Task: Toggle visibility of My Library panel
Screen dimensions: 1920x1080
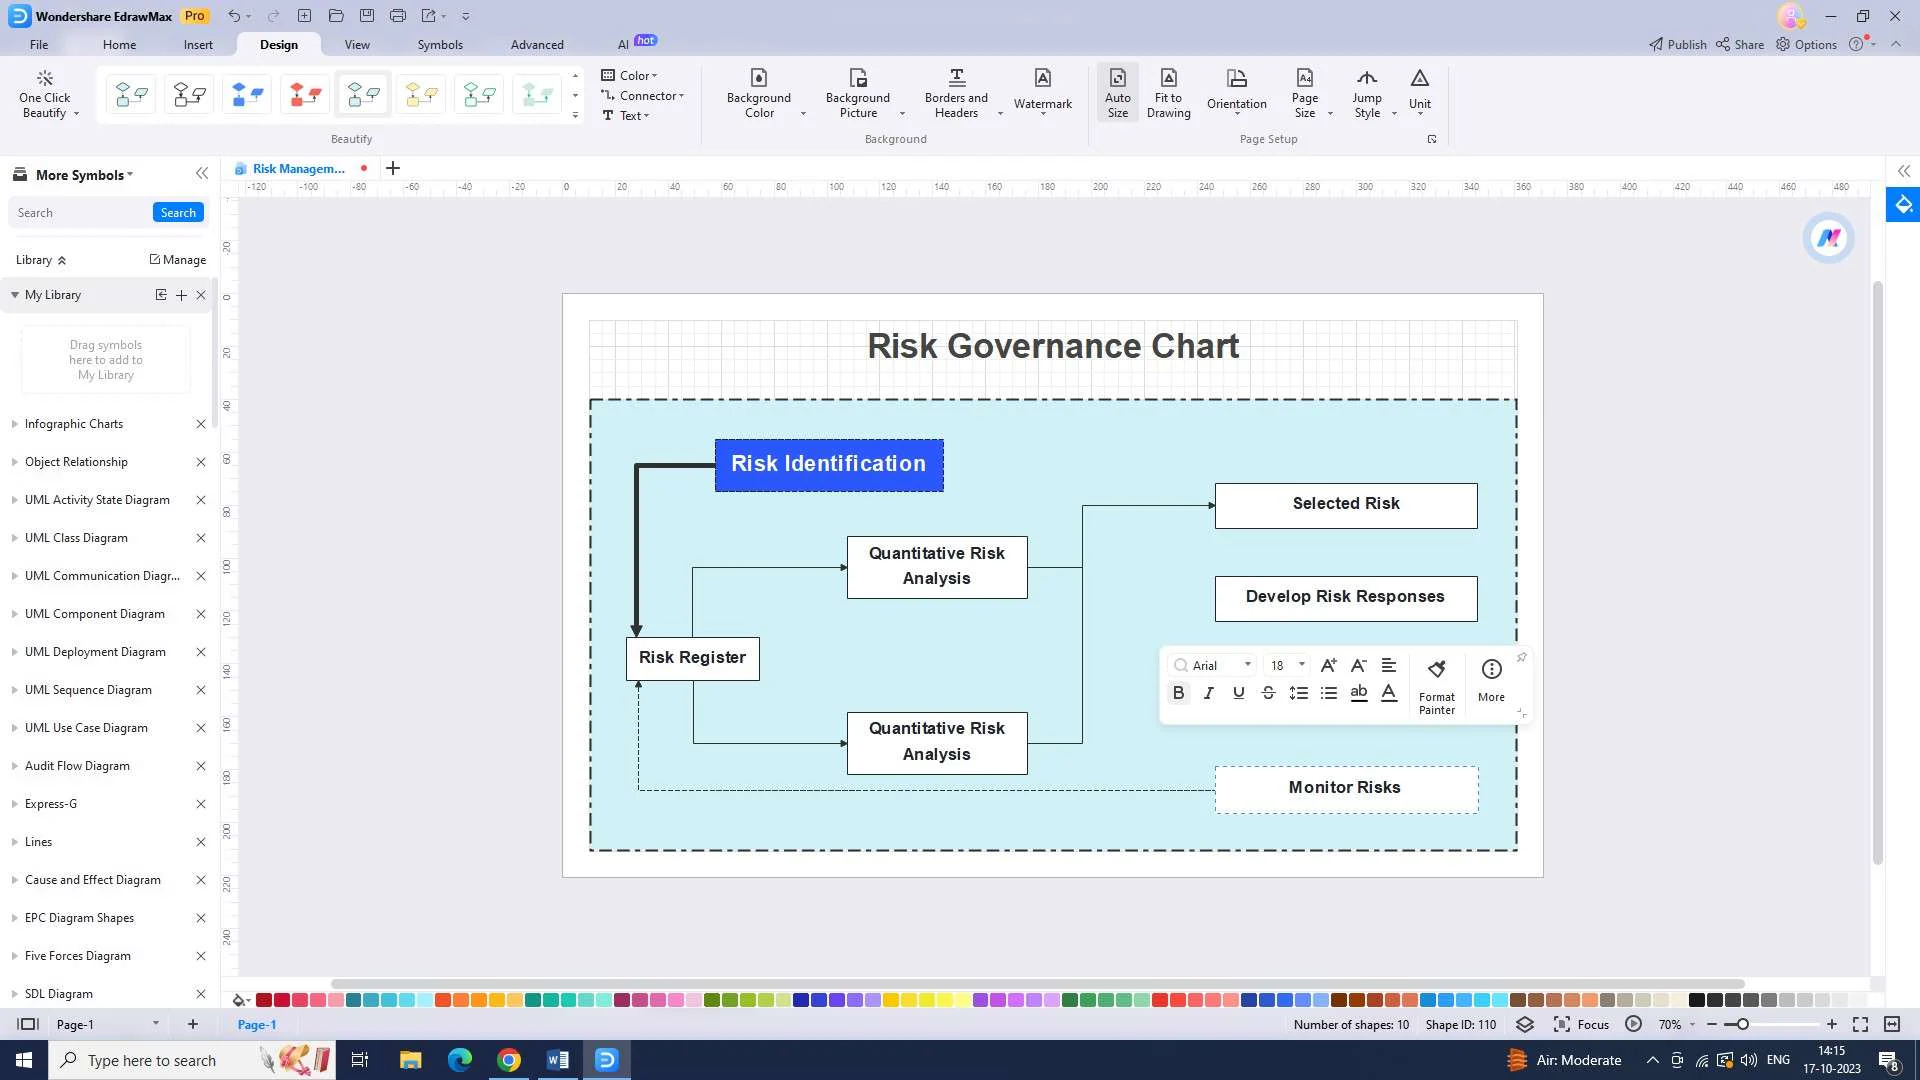Action: pos(15,293)
